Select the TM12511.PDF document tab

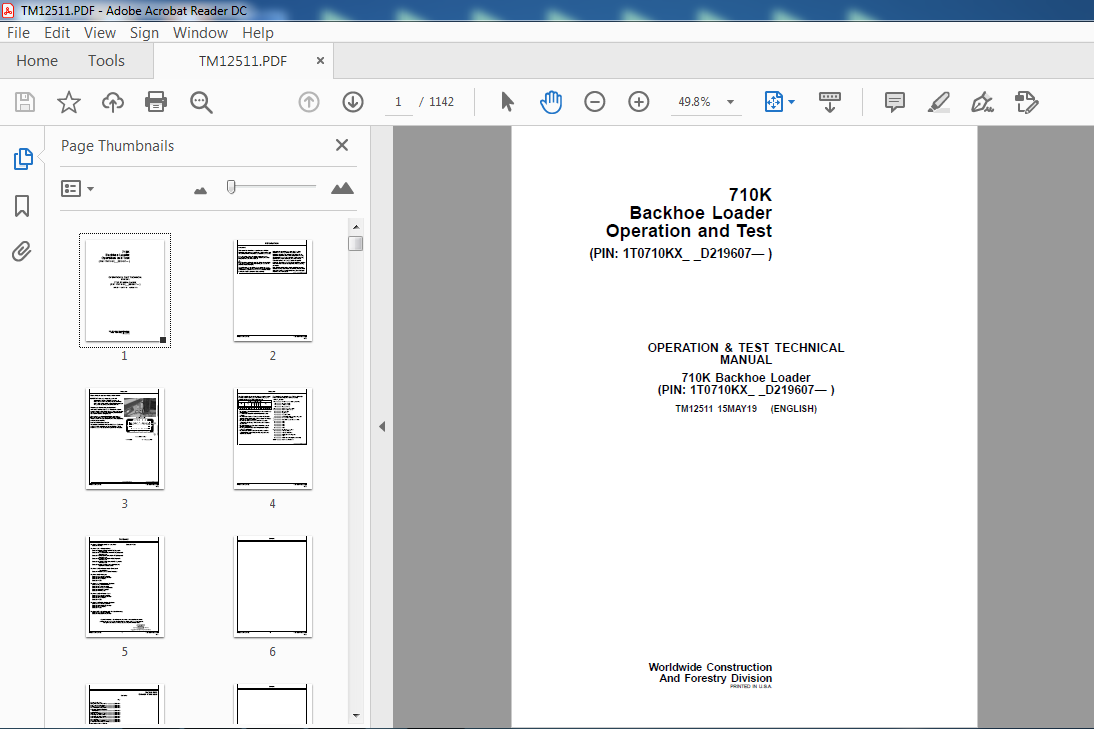pos(243,61)
